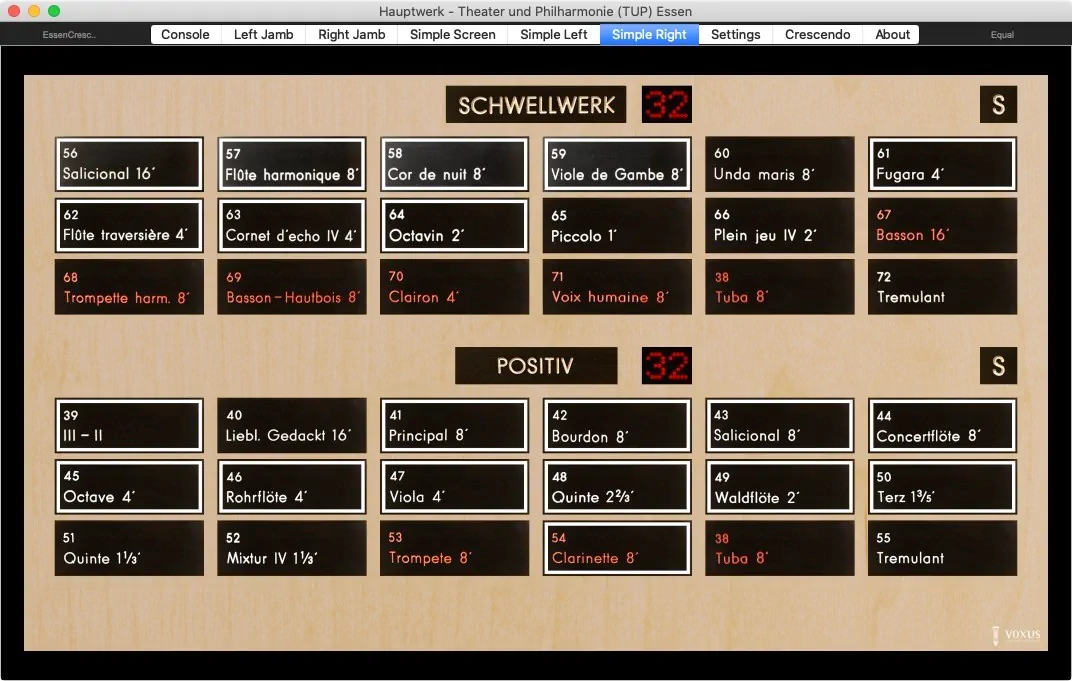Enable the Unda maris 8' stop
The width and height of the screenshot is (1072, 681).
coord(780,164)
